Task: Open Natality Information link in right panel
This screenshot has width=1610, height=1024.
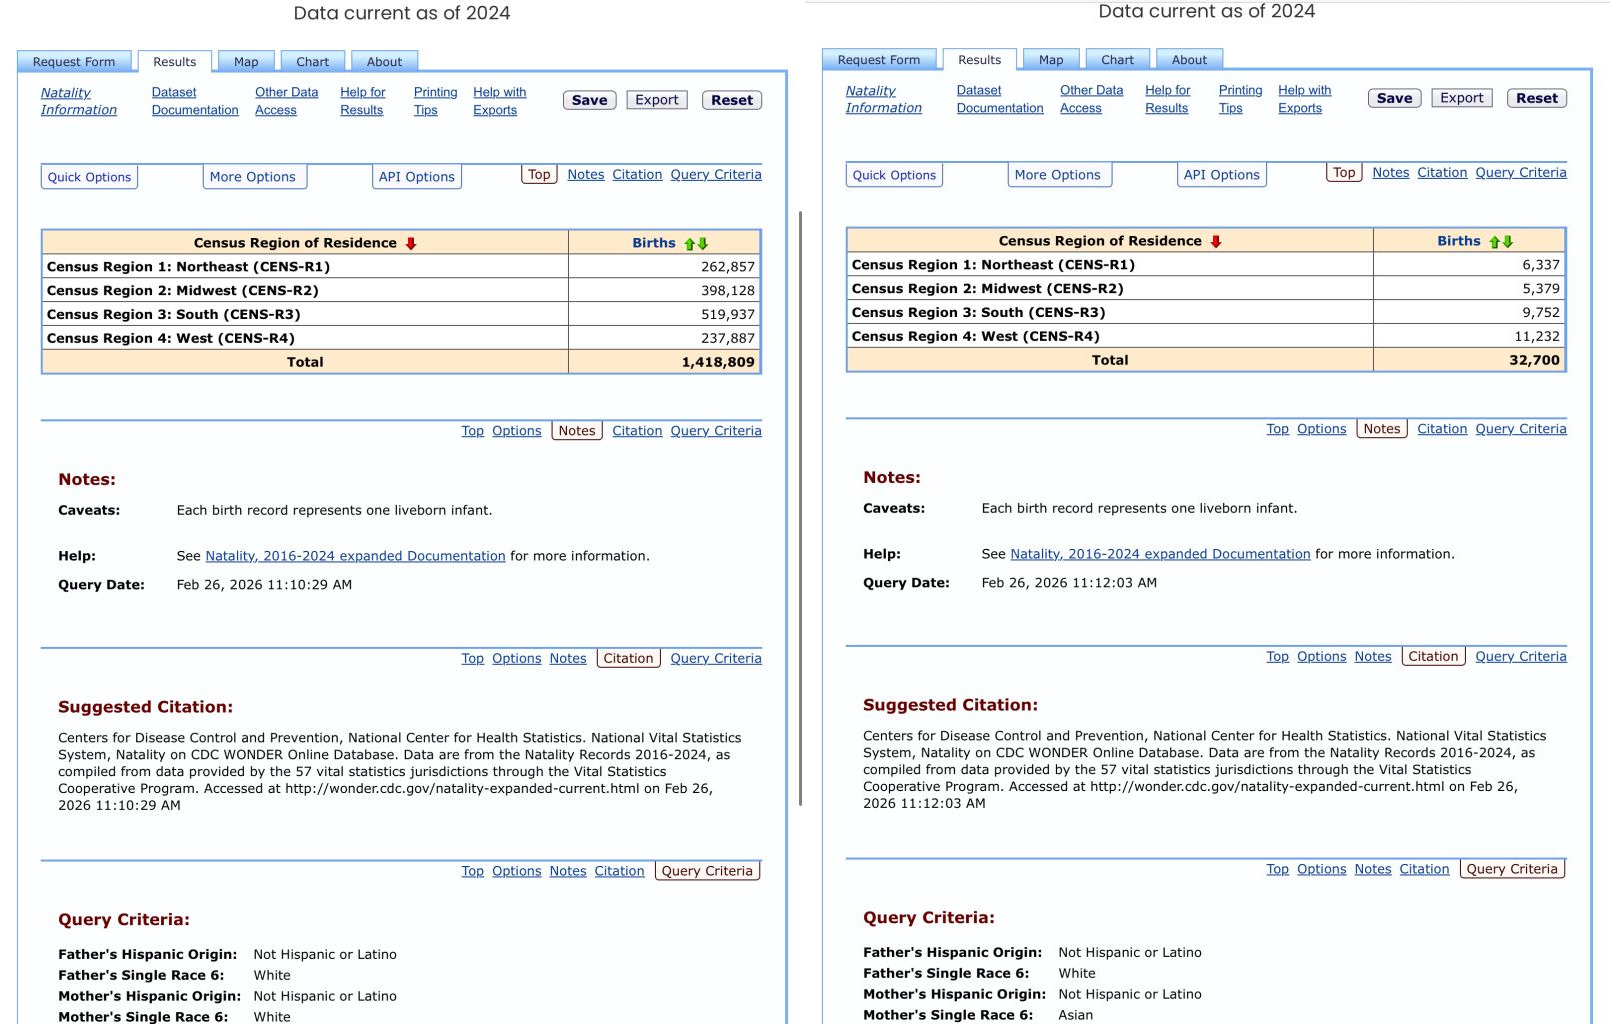Action: click(x=884, y=99)
